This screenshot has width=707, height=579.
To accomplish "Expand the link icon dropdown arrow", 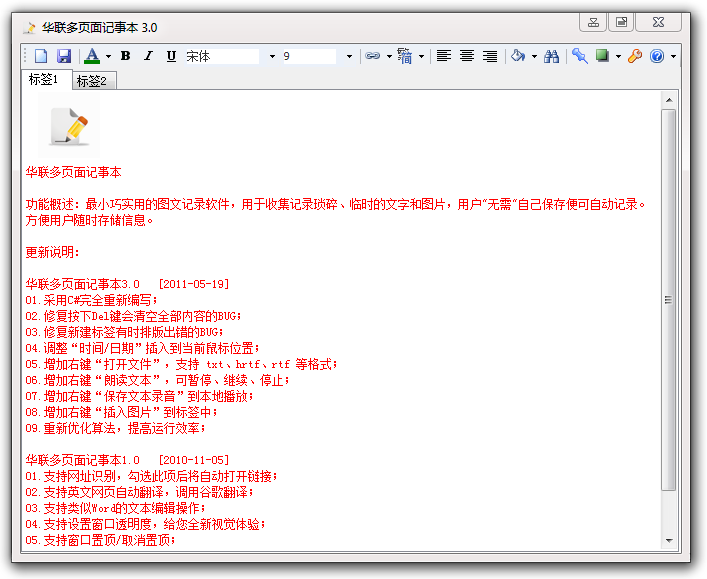I will coord(389,56).
